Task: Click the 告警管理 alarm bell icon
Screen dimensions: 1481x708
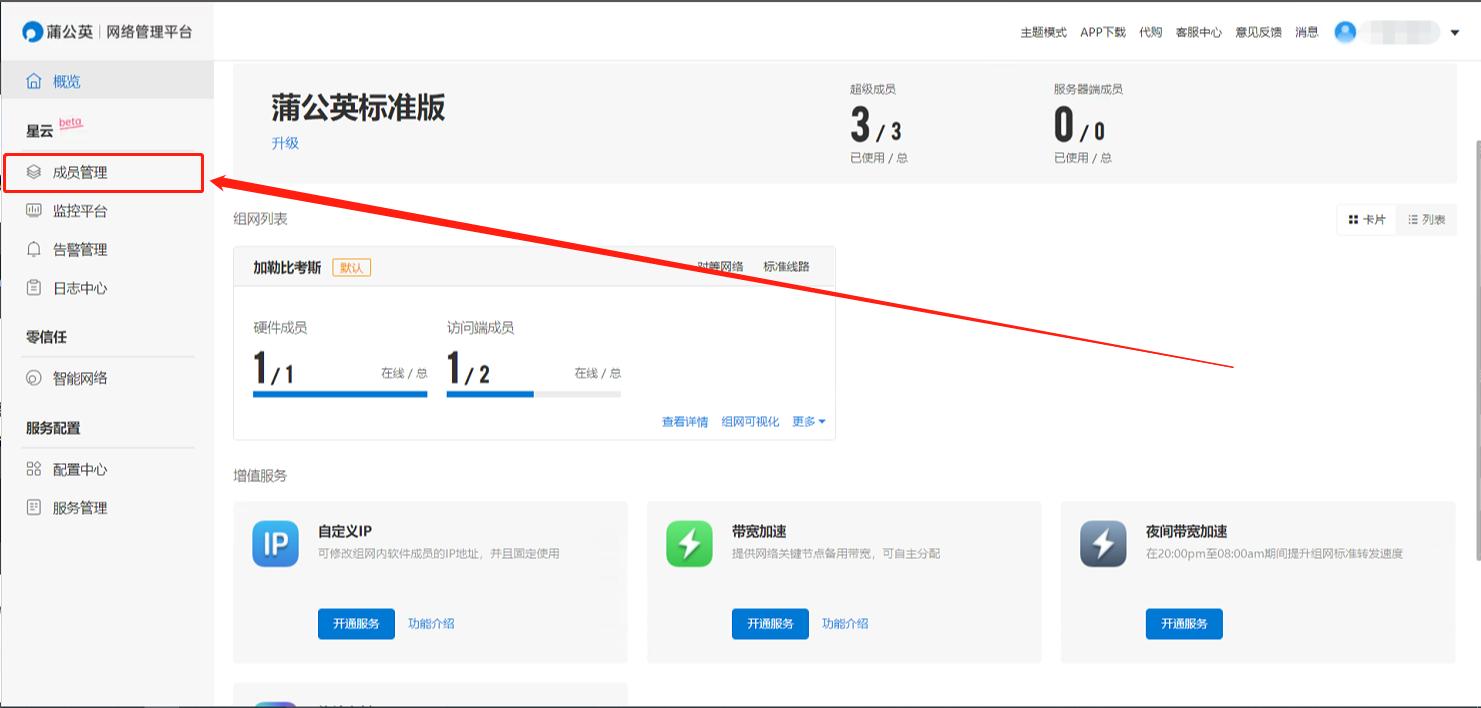Action: [36, 249]
